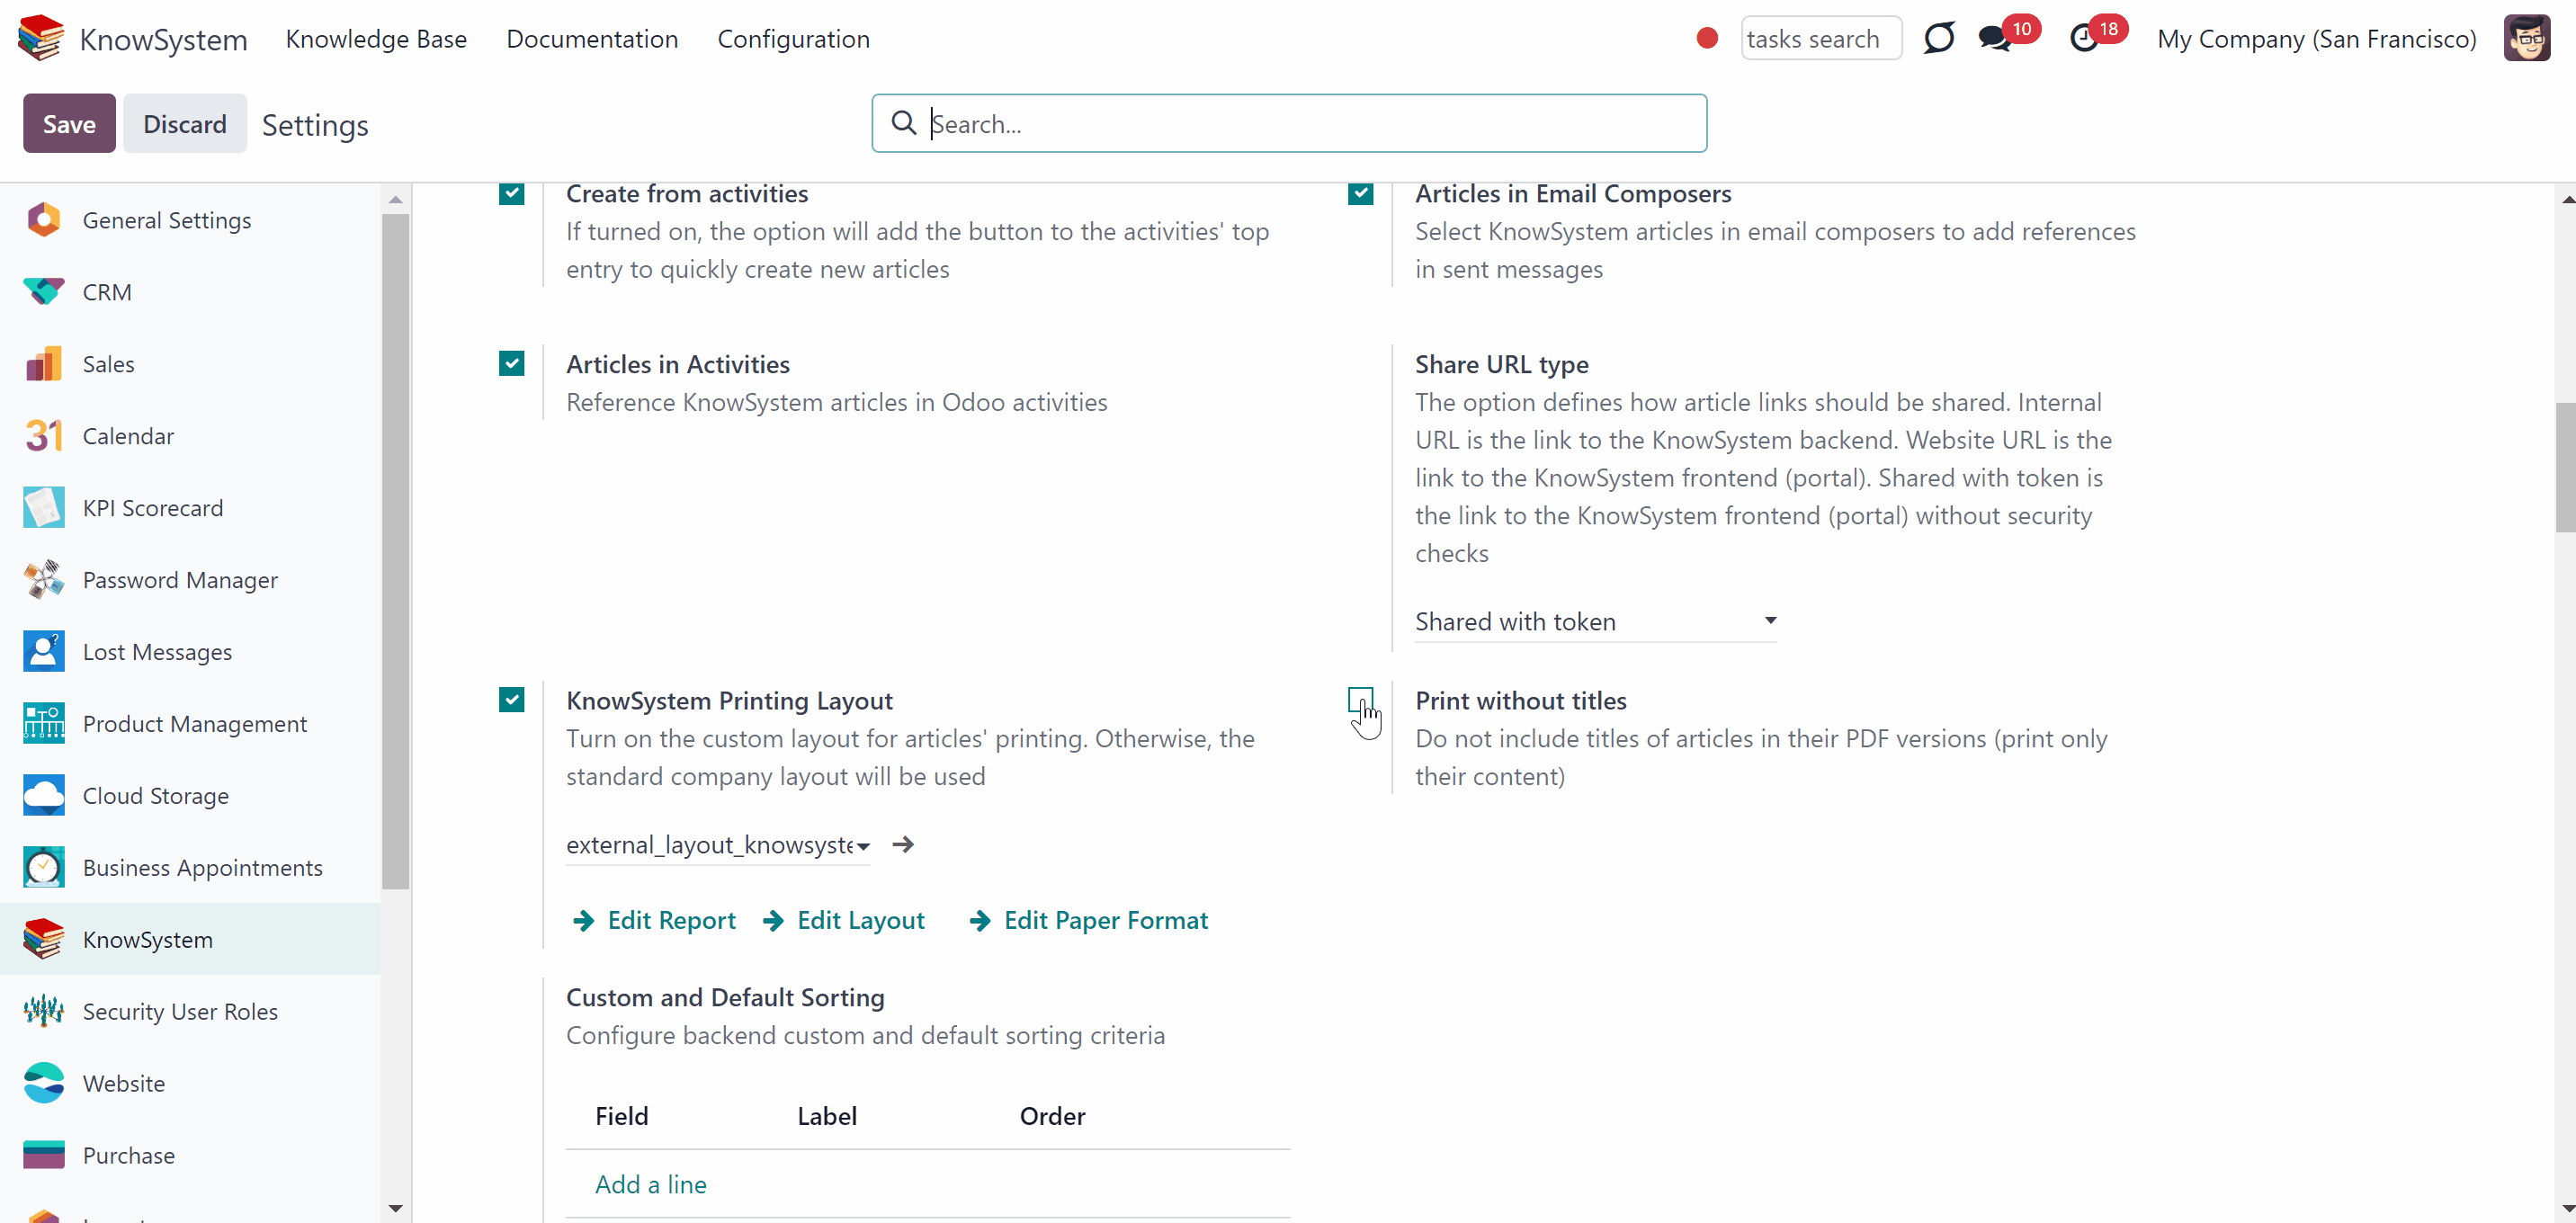Save the settings
This screenshot has width=2576, height=1223.
69,123
